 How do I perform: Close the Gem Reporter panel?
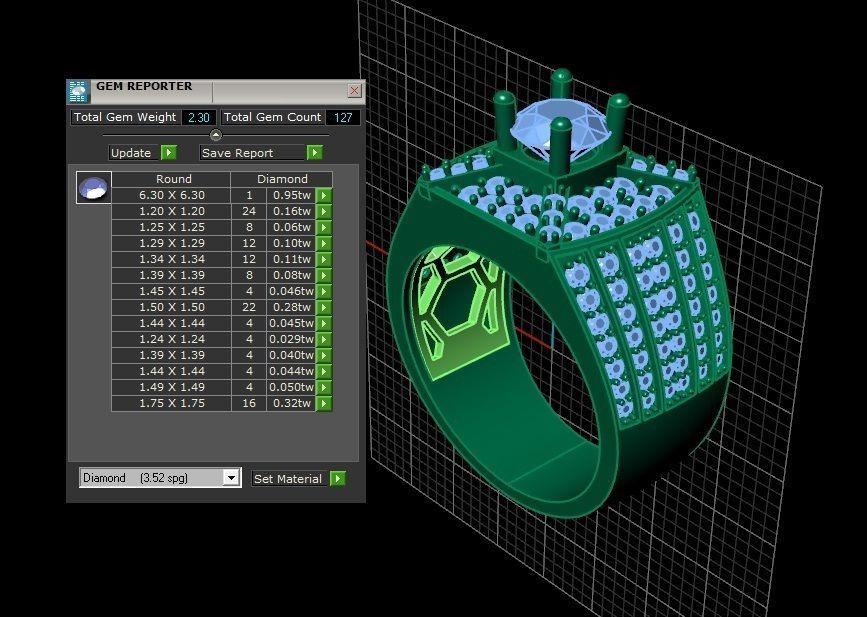[354, 90]
